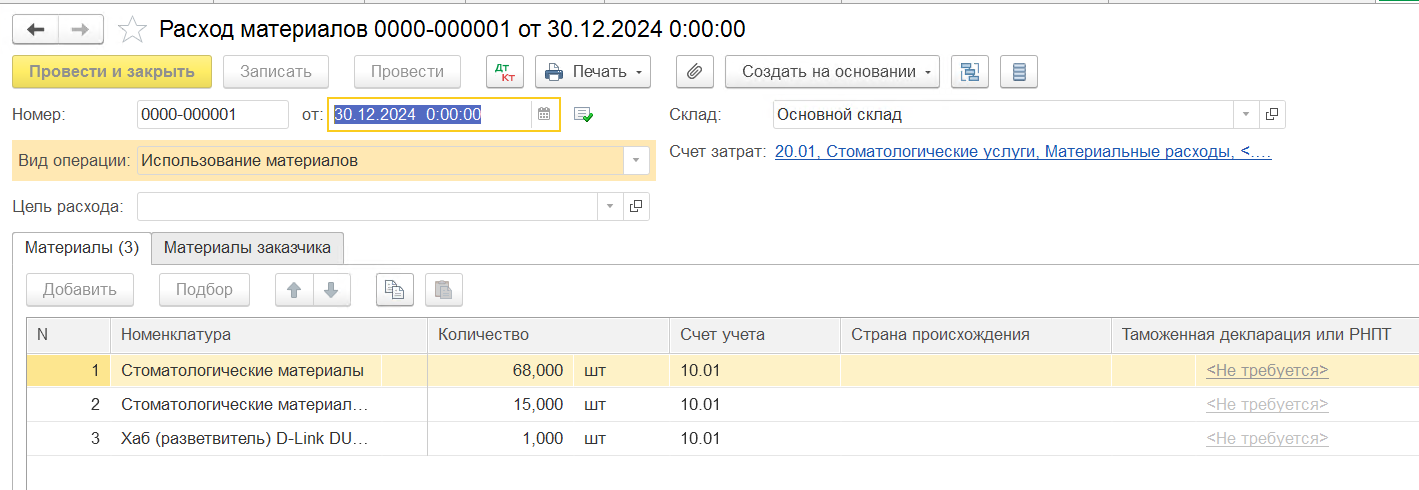Switch to Материалы заказчика tab
The height and width of the screenshot is (490, 1419).
coord(247,248)
